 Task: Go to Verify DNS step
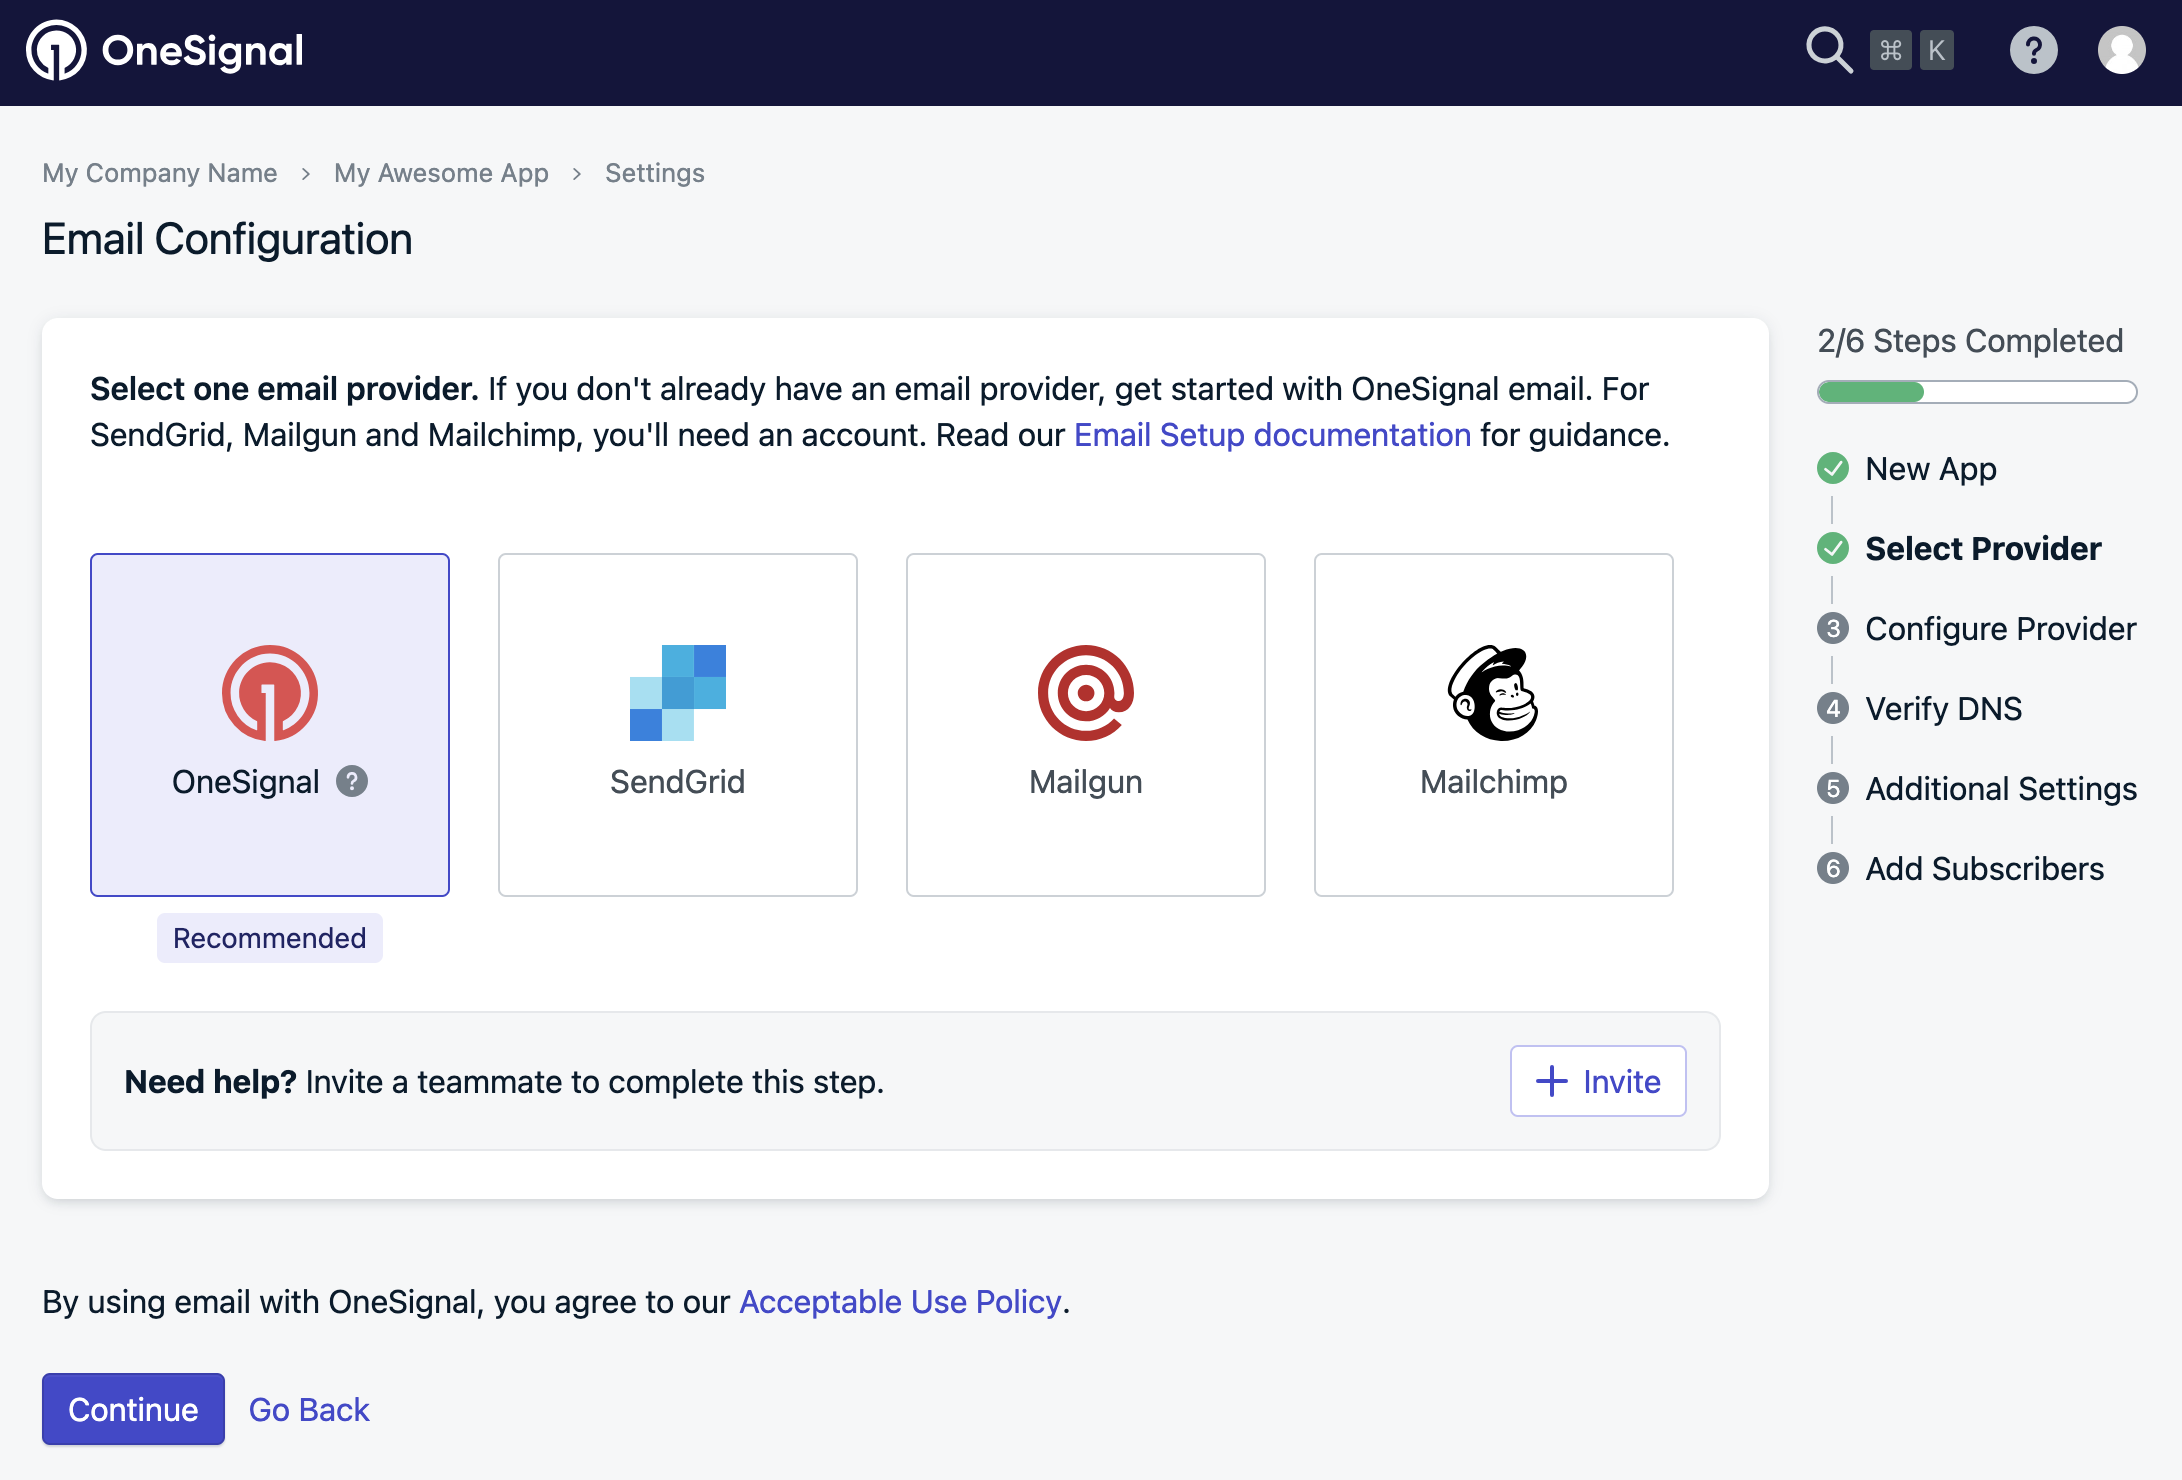tap(1943, 708)
